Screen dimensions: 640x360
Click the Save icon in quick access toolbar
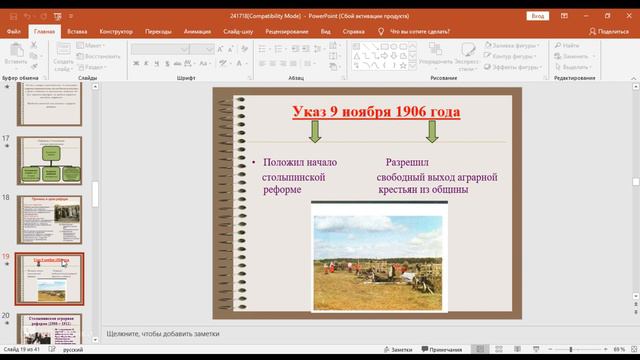coord(13,16)
